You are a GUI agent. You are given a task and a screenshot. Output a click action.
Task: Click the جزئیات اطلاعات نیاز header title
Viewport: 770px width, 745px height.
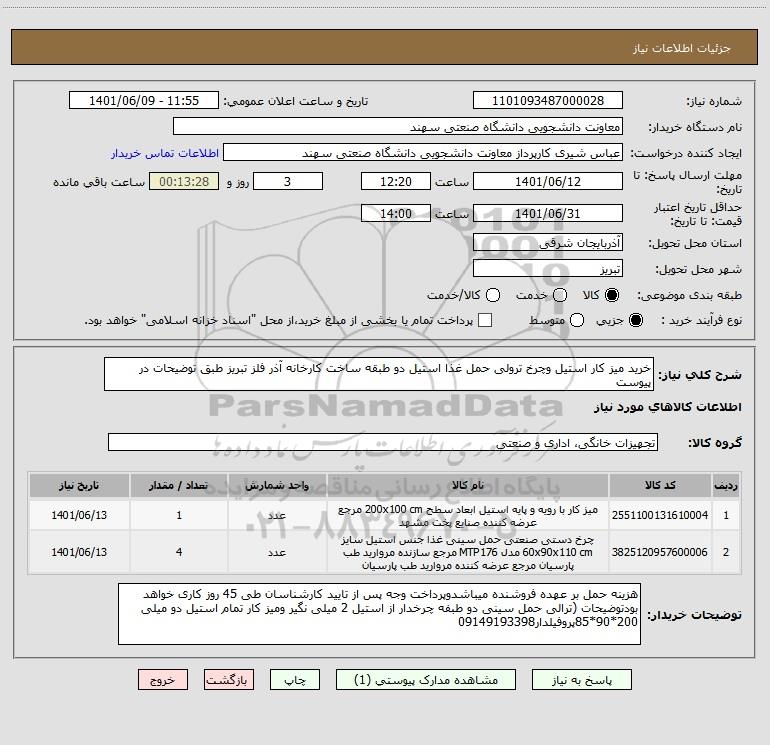click(682, 48)
